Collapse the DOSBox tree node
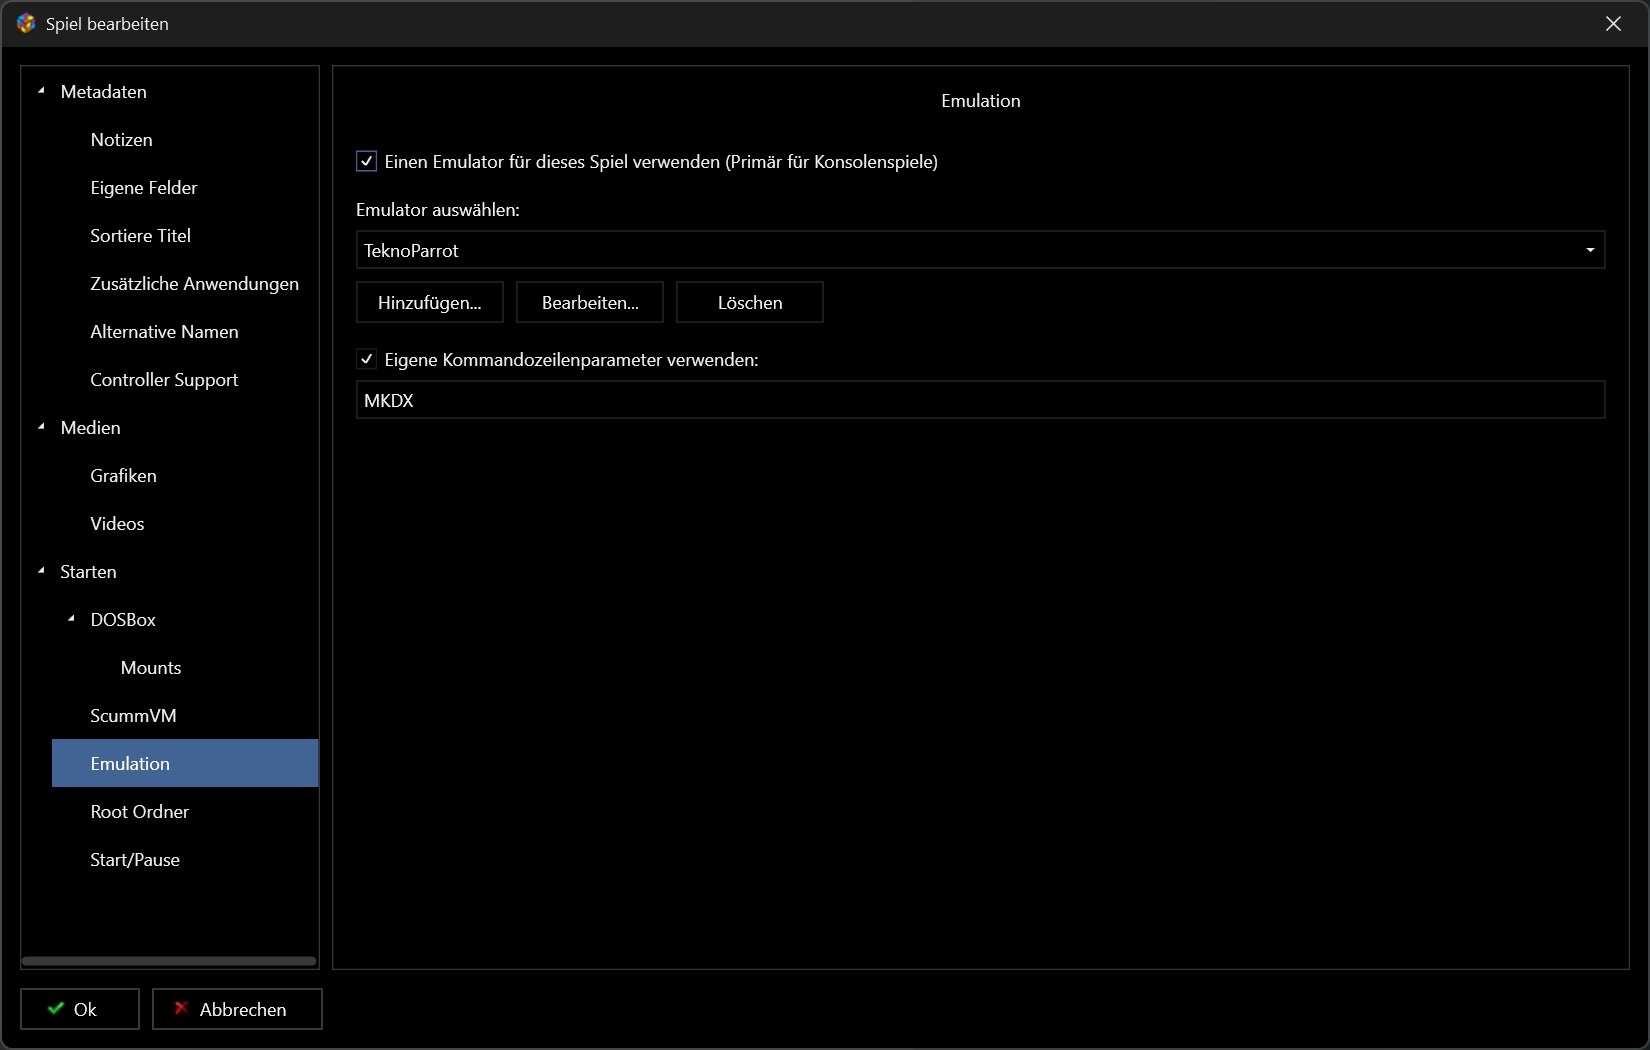 click(x=71, y=619)
